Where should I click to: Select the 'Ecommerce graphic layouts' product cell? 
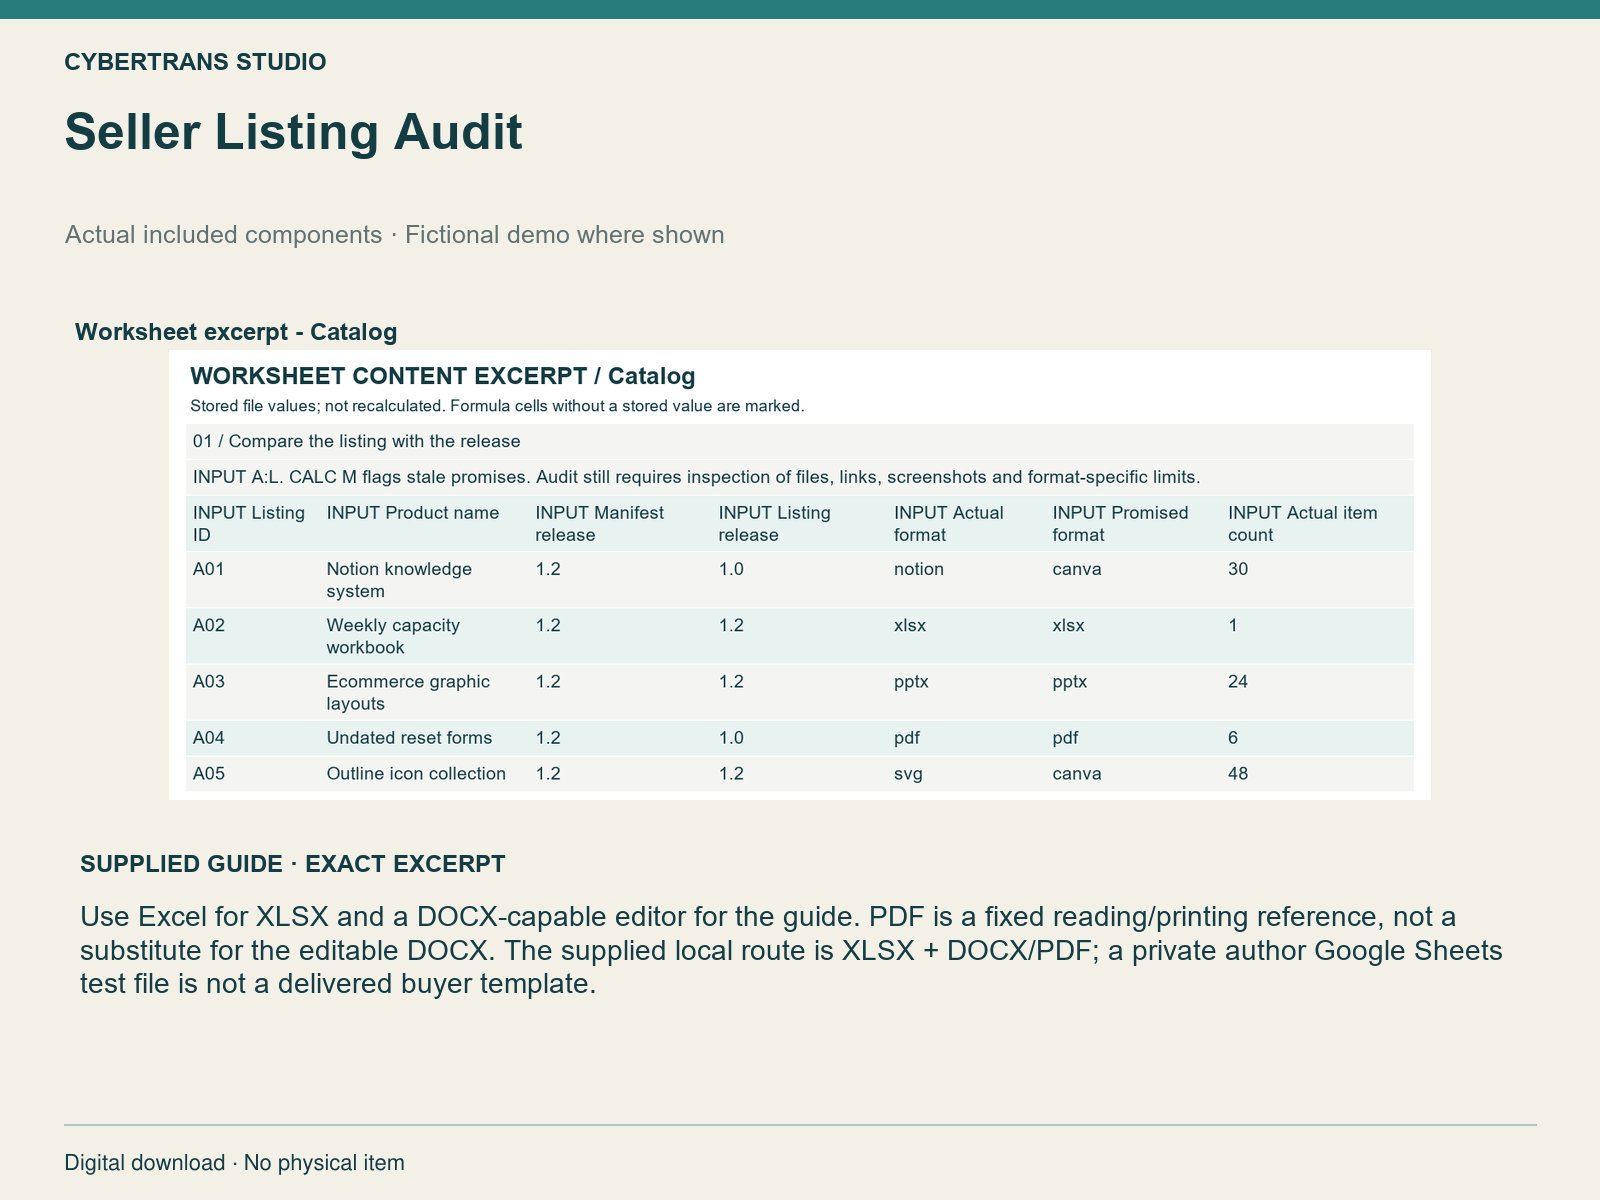(408, 692)
